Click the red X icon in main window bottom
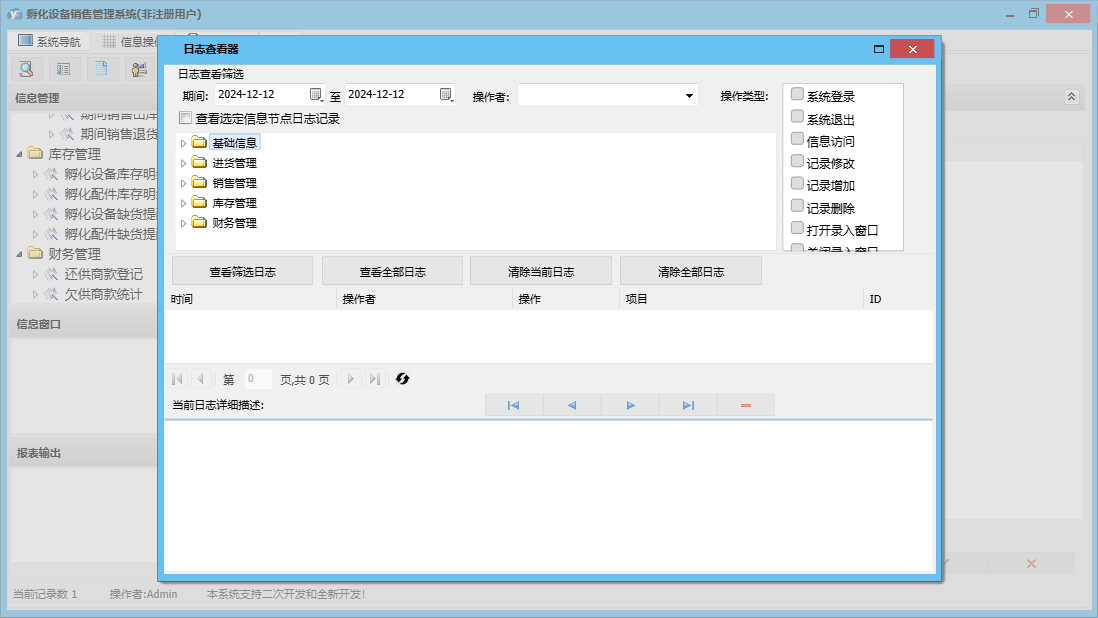The image size is (1098, 618). click(1031, 563)
